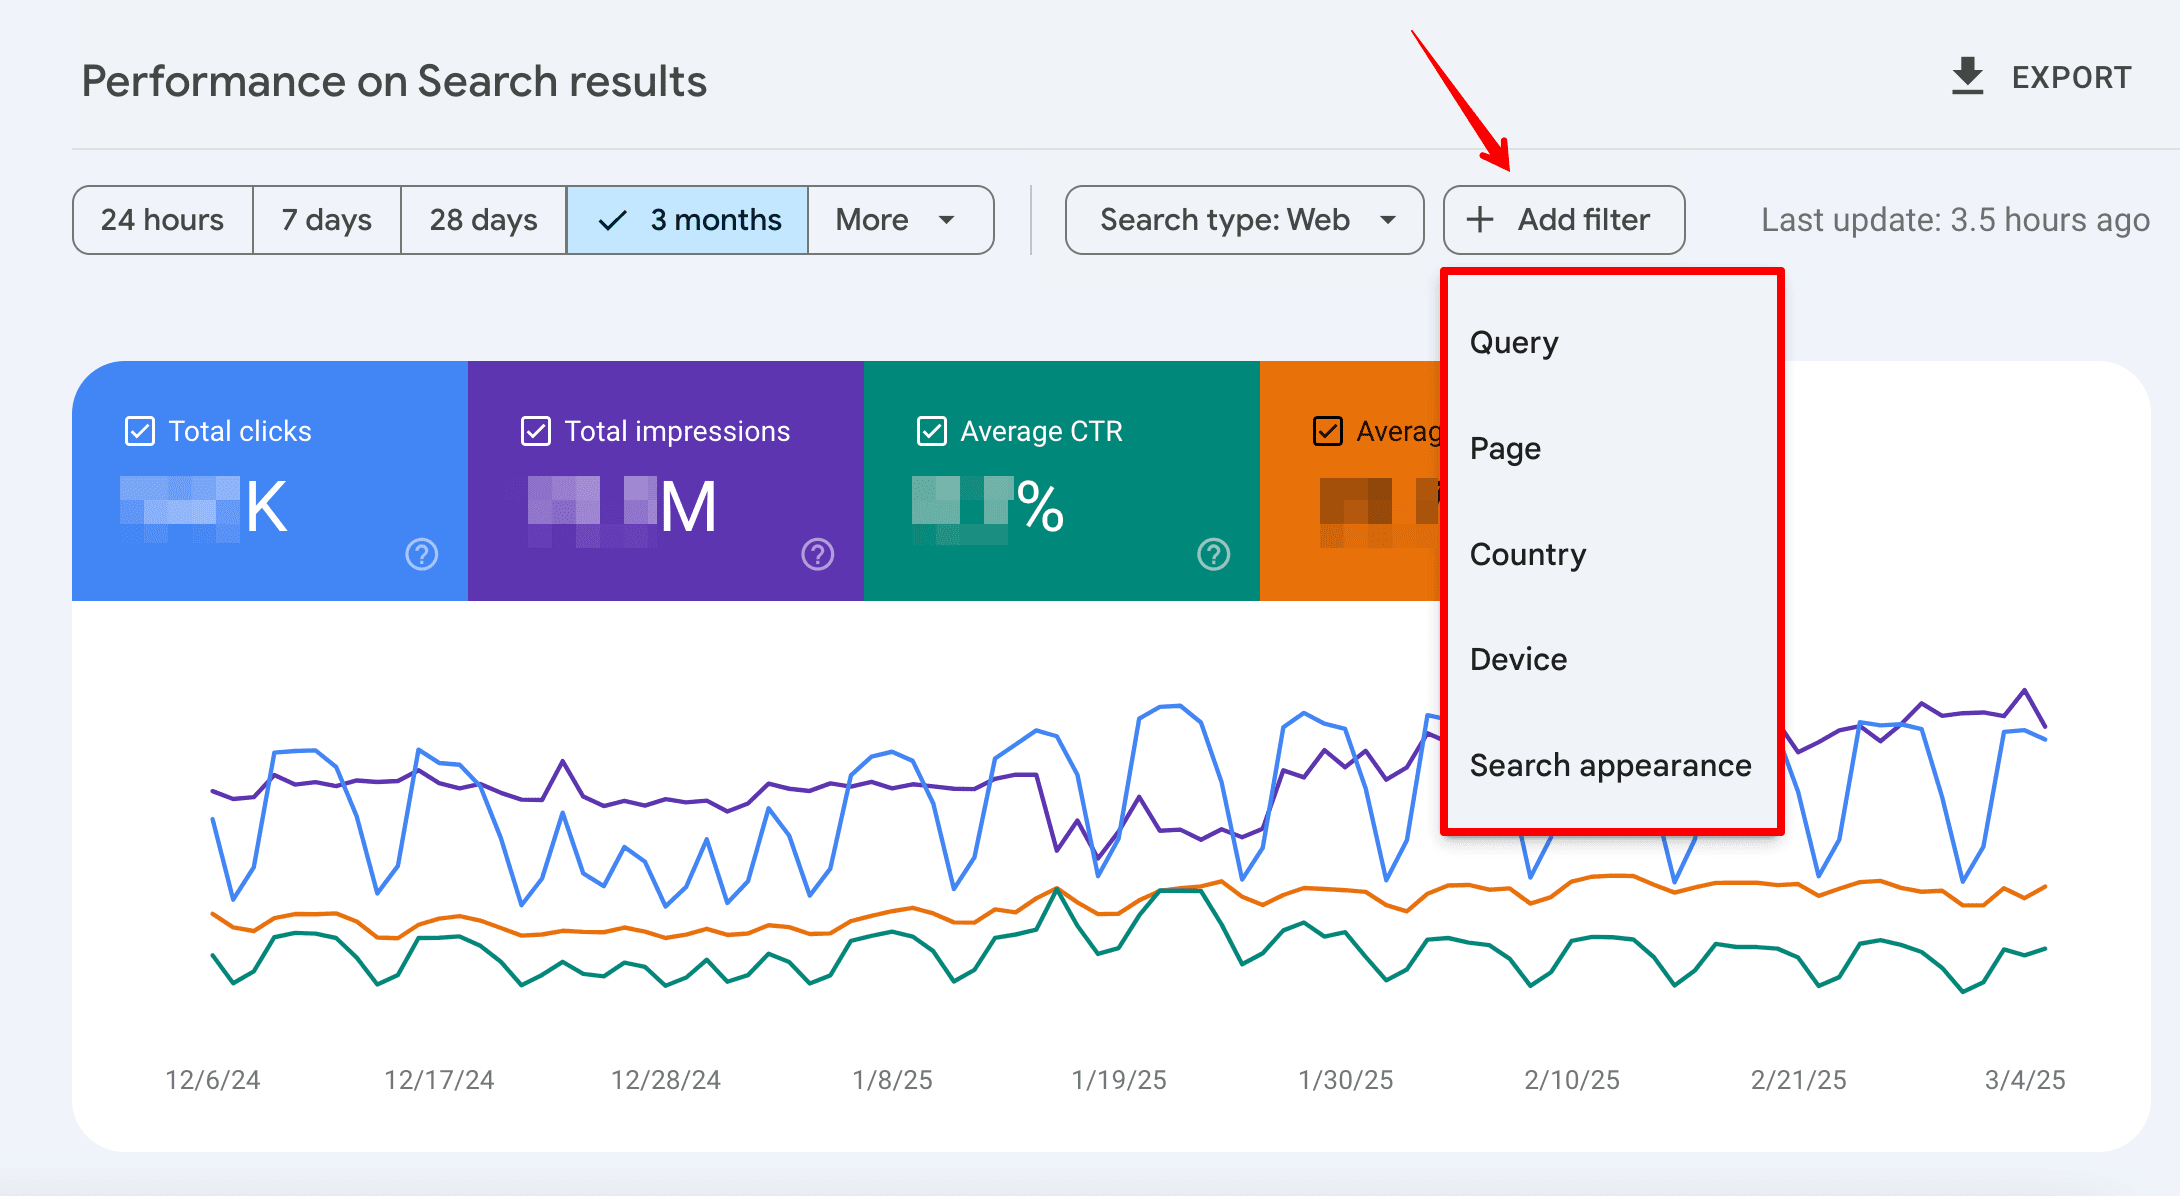Switch date range to 24 hours
This screenshot has height=1196, width=2180.
coord(162,220)
